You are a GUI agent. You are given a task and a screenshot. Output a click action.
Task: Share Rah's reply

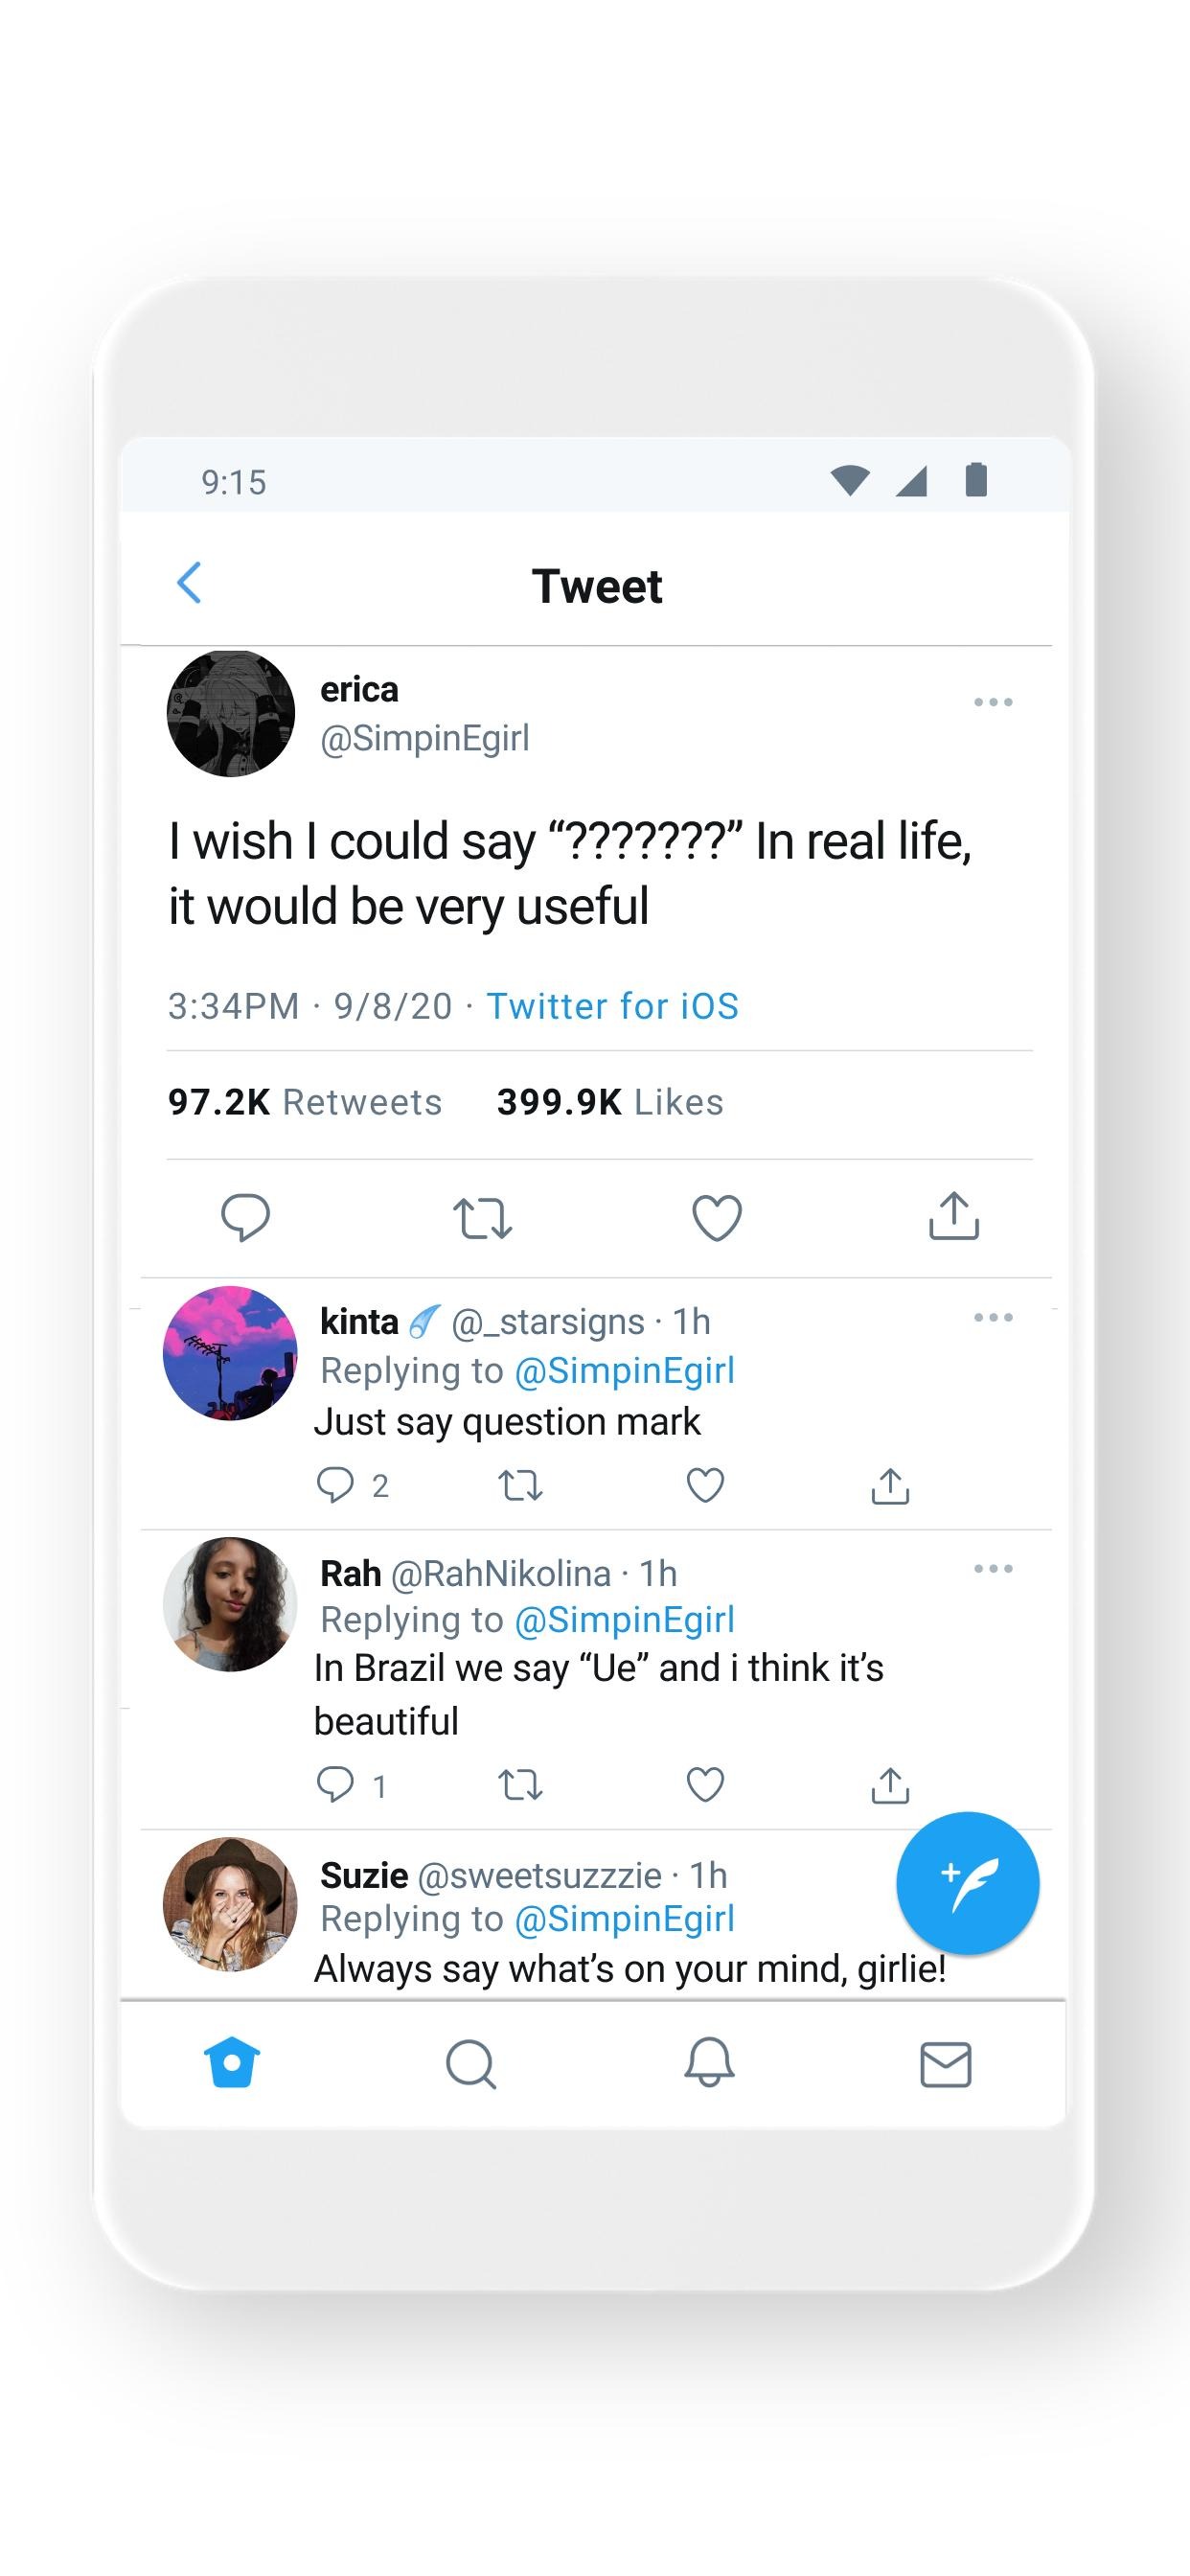pos(890,1785)
